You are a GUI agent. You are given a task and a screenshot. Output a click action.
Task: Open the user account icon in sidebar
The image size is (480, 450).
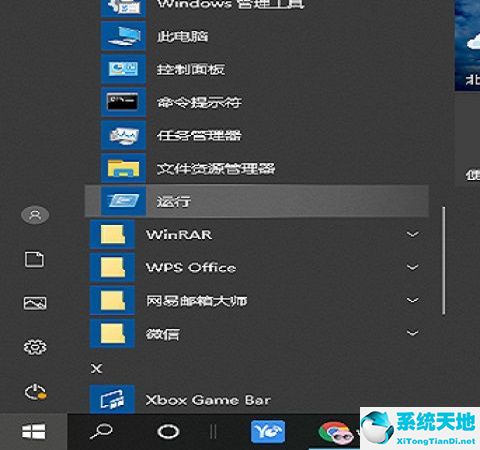(35, 215)
